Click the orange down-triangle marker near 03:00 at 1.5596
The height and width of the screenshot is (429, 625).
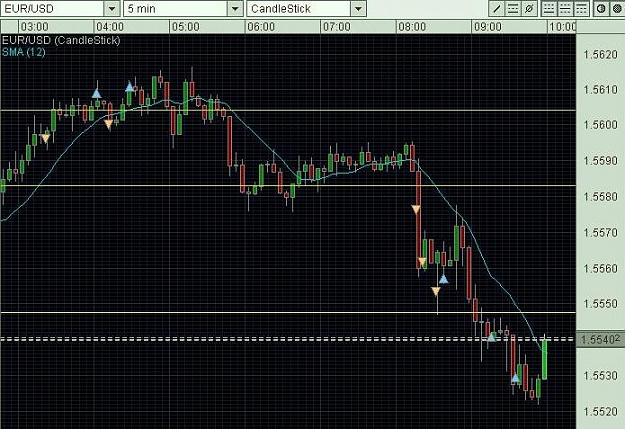pyautogui.click(x=46, y=138)
